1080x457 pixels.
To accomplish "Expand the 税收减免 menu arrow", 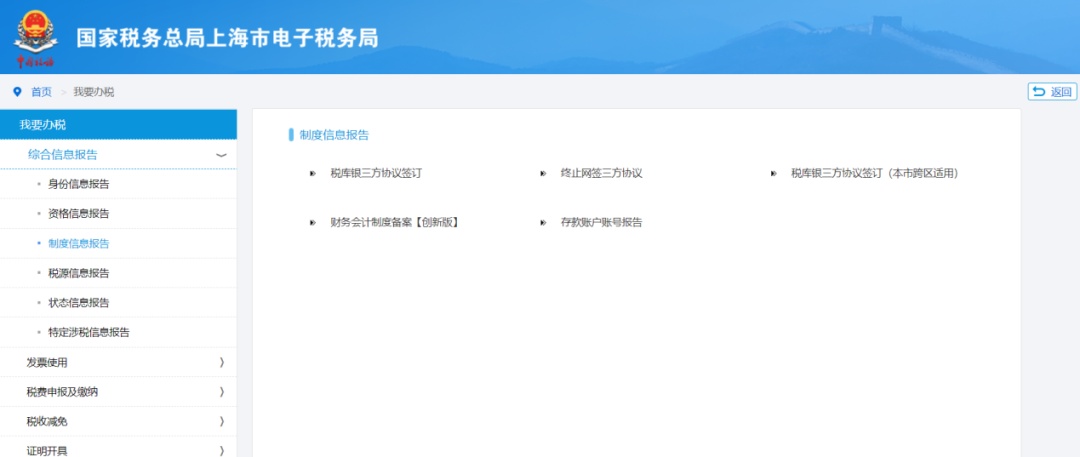I will coord(222,421).
